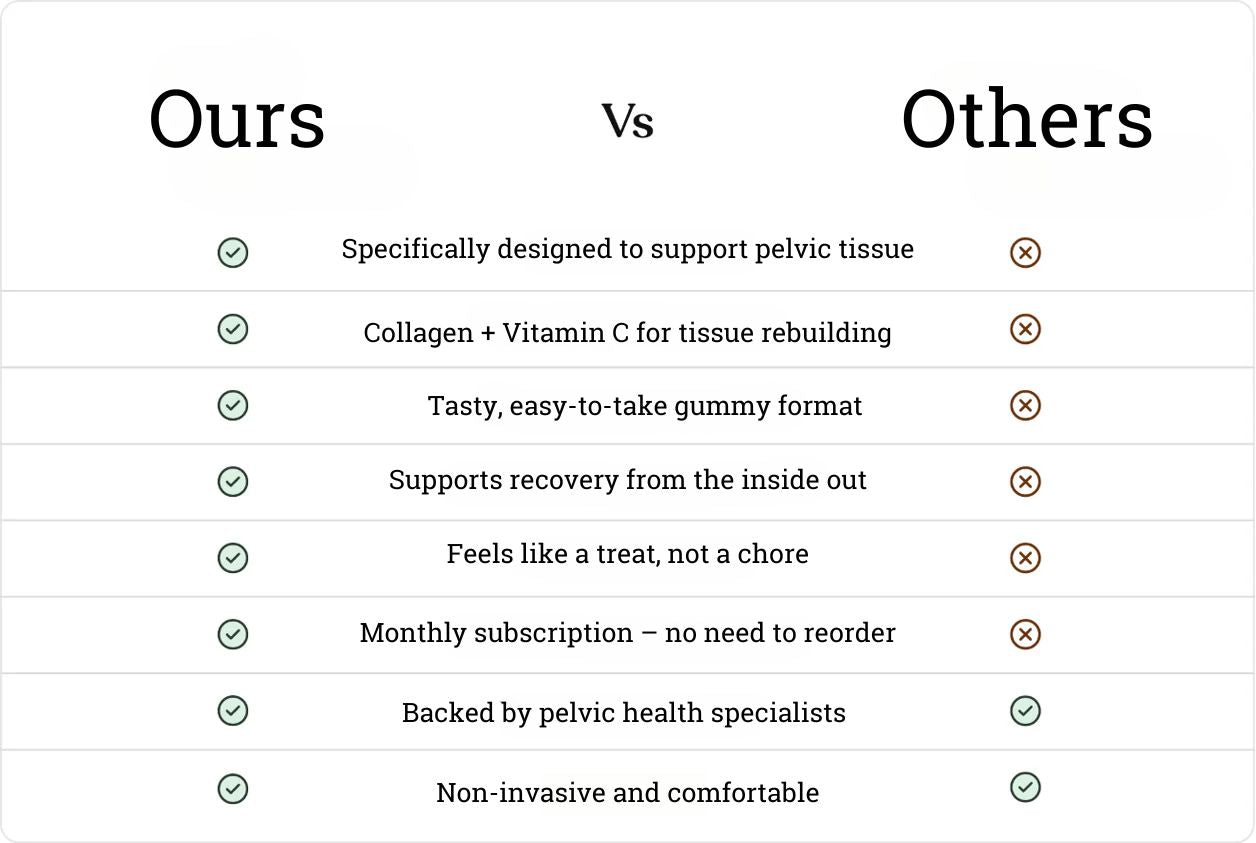The width and height of the screenshot is (1256, 843).
Task: Click the X icon in Collagen + Vitamin C row
Action: 1025,329
